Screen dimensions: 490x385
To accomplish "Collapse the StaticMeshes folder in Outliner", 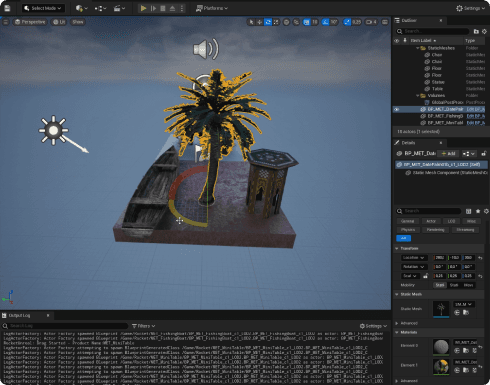I will tap(418, 48).
